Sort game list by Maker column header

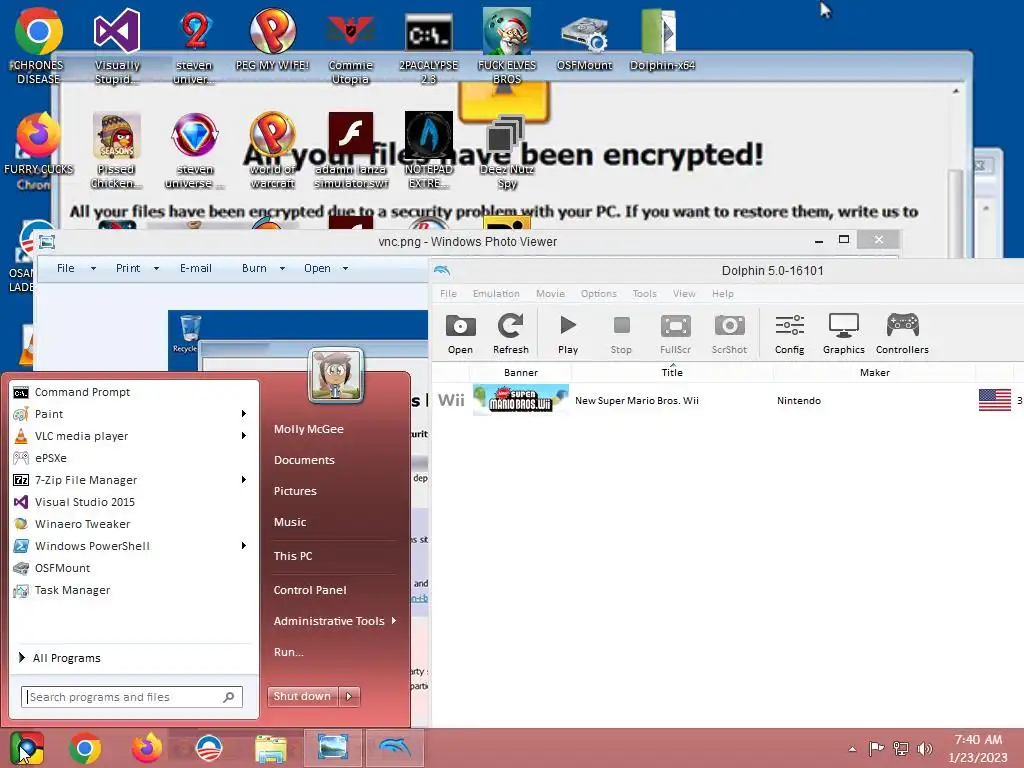click(874, 372)
